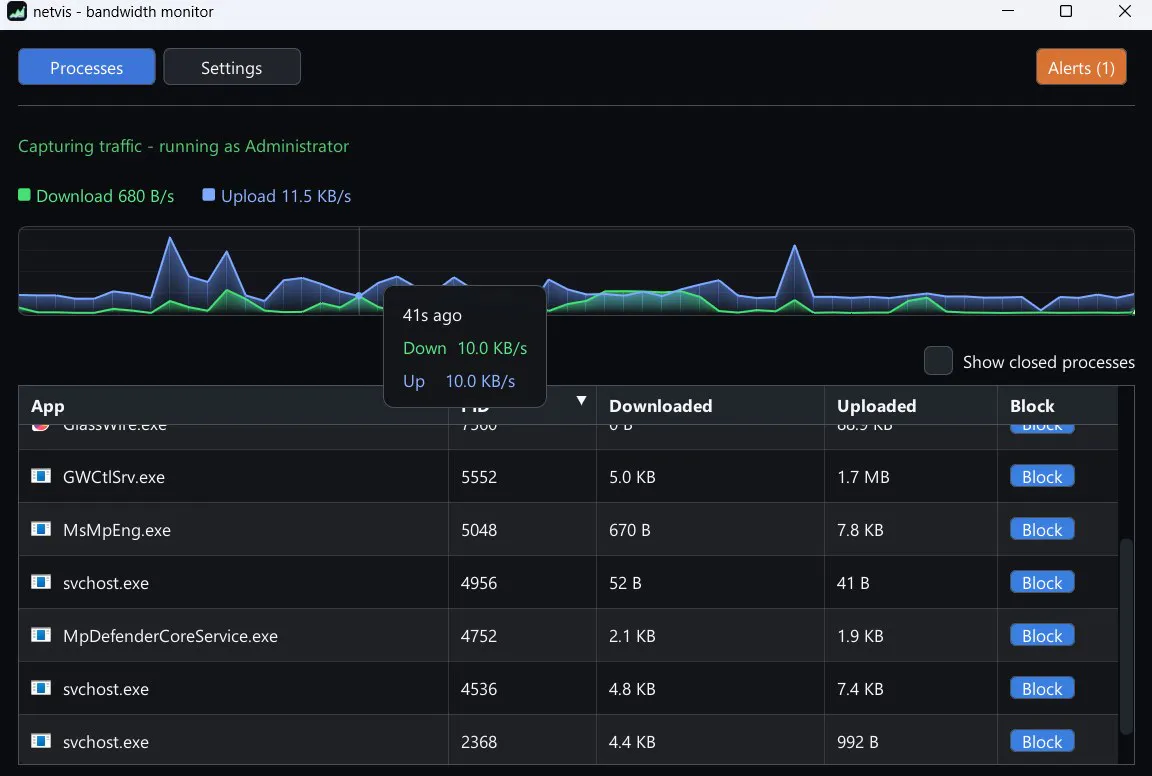Click the blue Upload legend swatch
The image size is (1152, 776).
[209, 195]
